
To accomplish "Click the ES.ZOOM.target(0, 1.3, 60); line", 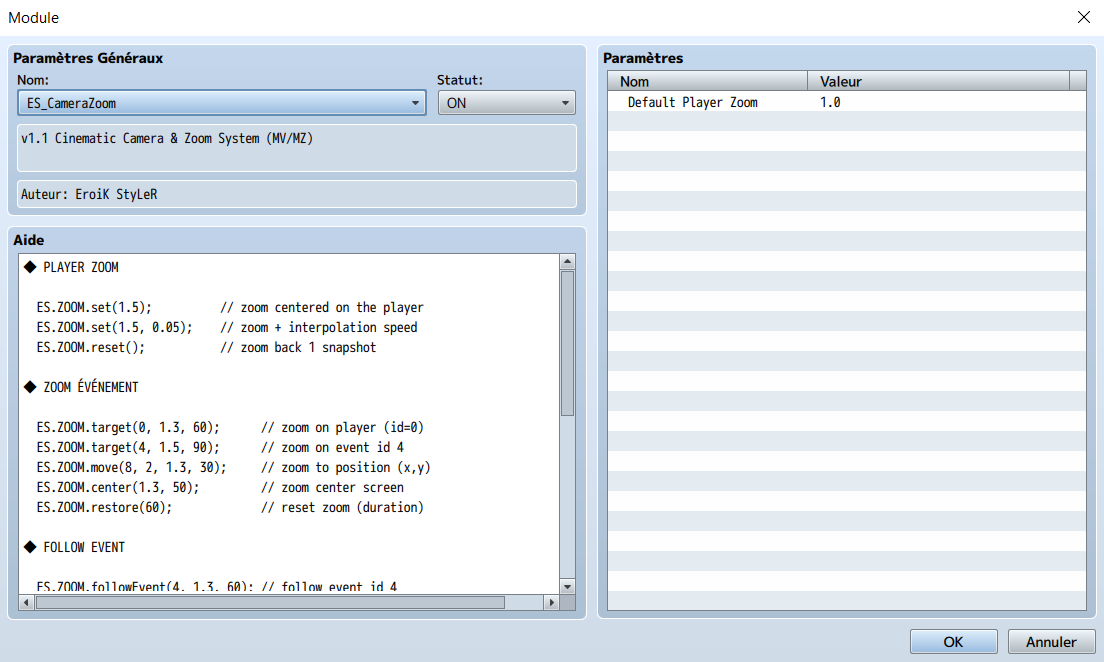I will 128,427.
